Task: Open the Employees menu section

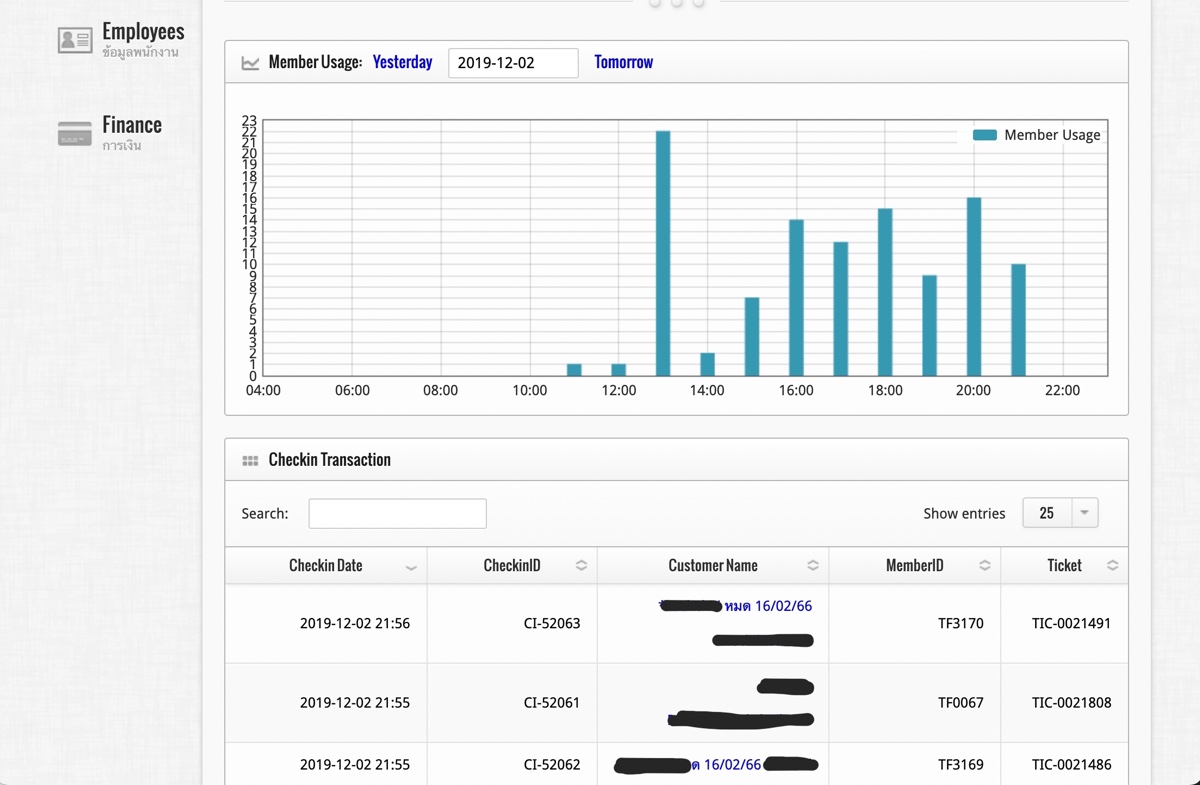Action: pos(143,33)
